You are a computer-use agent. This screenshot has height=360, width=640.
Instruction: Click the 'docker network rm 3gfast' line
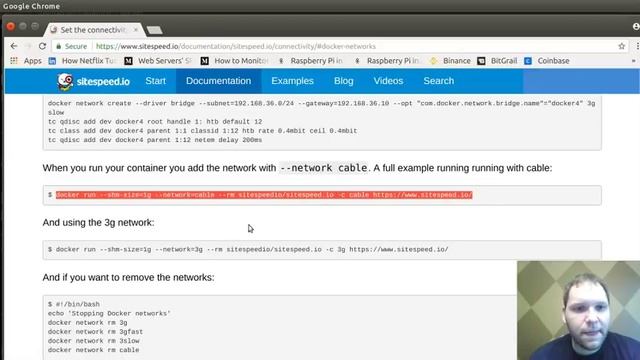point(95,332)
